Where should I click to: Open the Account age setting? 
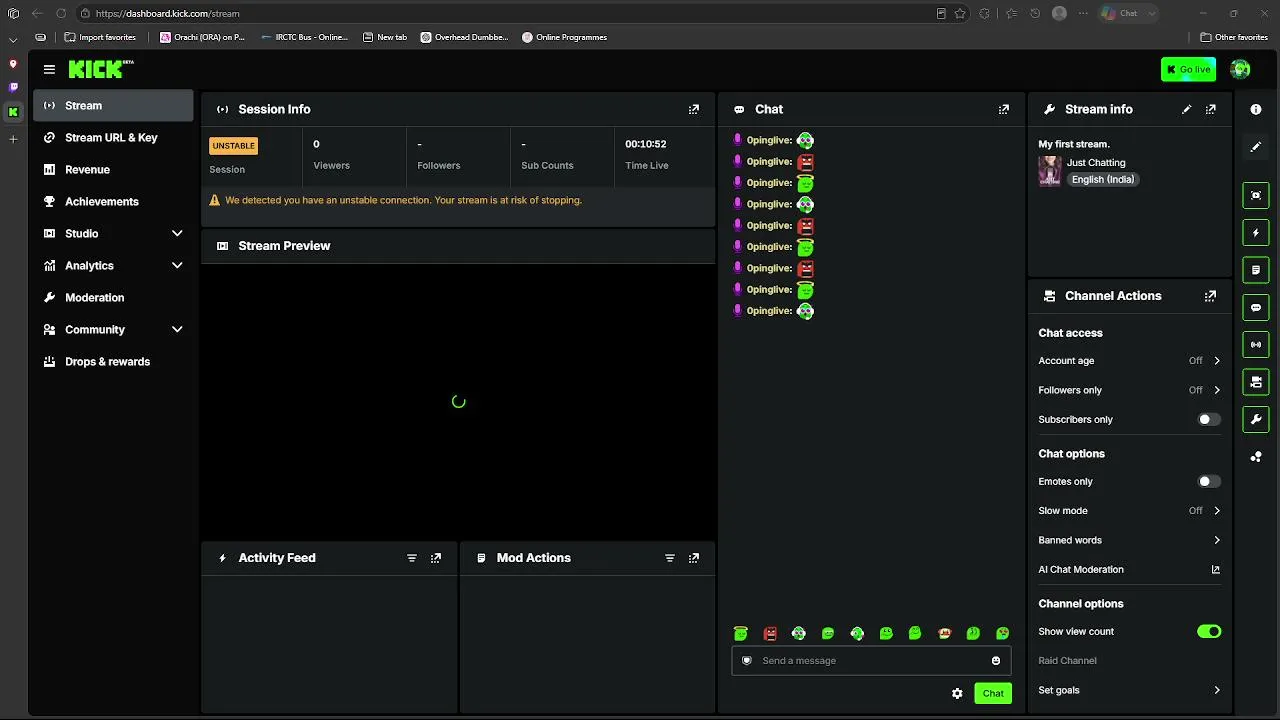tap(1129, 360)
